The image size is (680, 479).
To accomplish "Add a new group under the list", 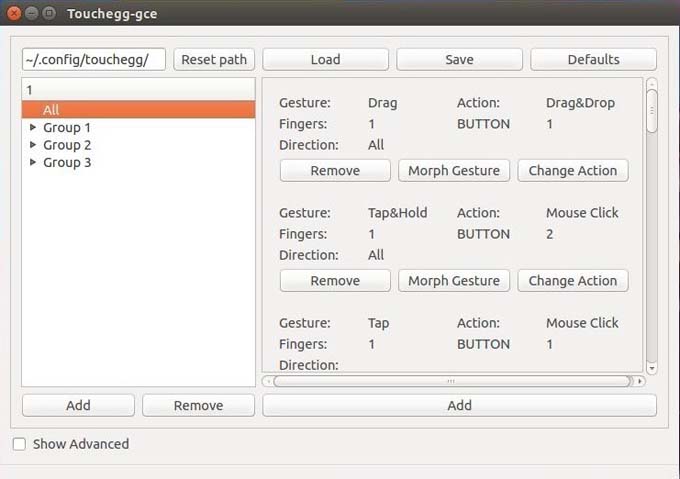I will coord(78,405).
